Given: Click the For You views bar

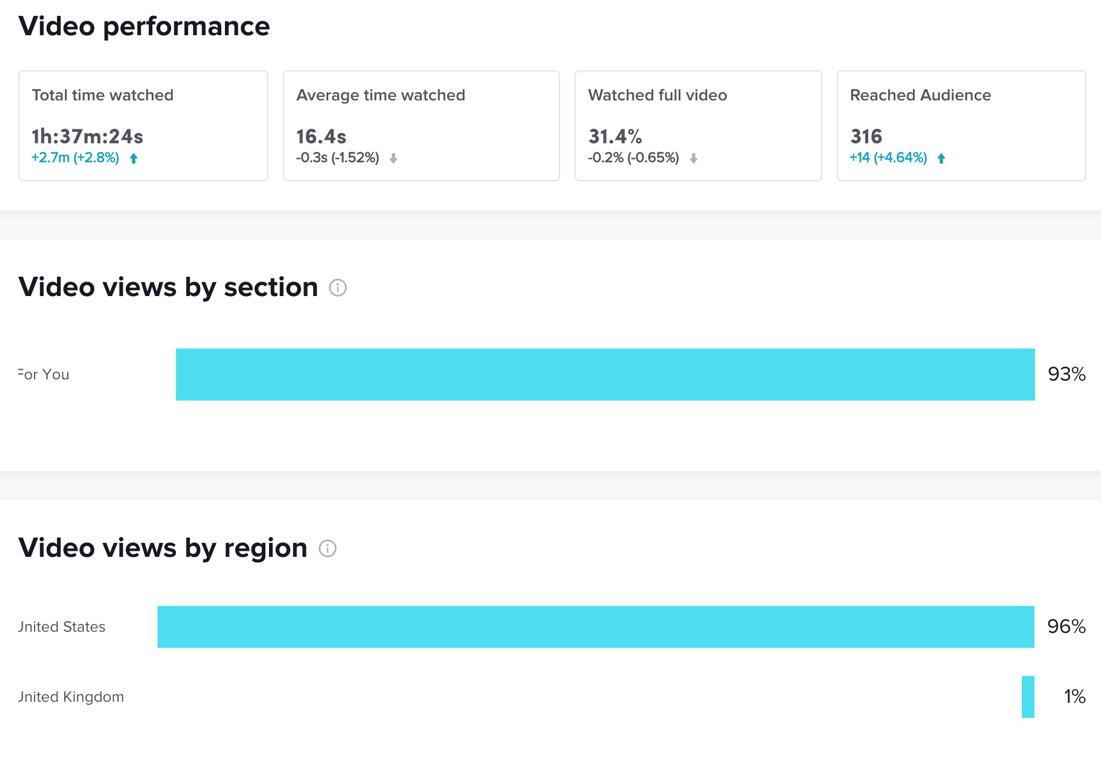Looking at the screenshot, I should (605, 374).
